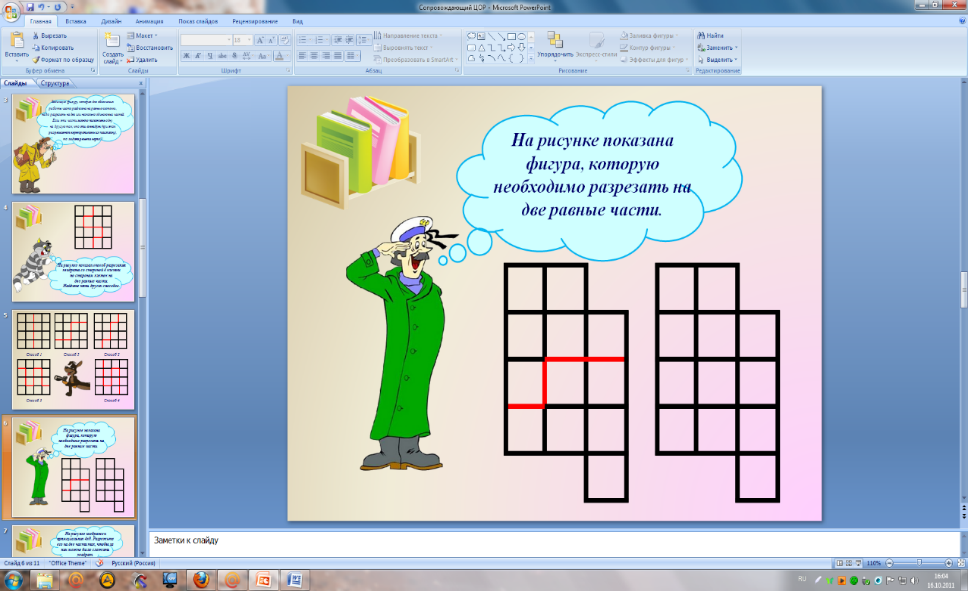
Task: Switch to the Вставка ribbon tab
Action: tap(75, 21)
